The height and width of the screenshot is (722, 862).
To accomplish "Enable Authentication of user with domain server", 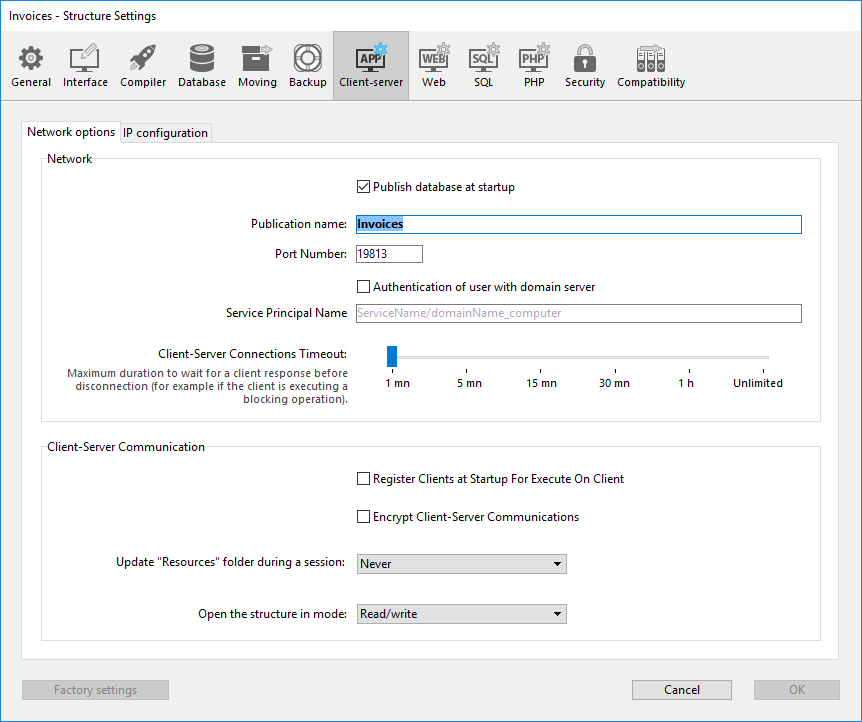I will coord(364,287).
